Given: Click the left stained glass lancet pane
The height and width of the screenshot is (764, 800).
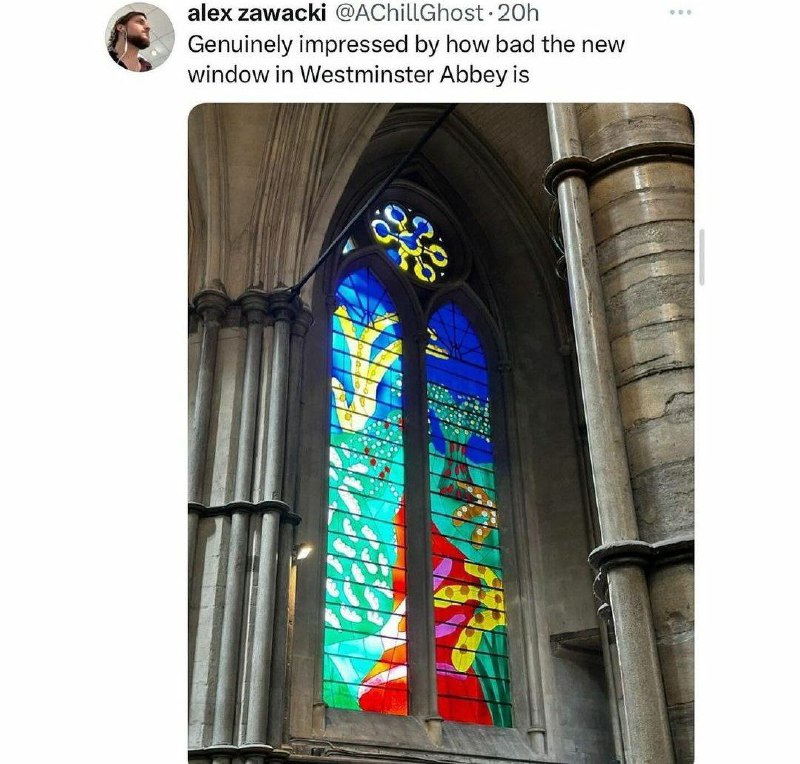Looking at the screenshot, I should pyautogui.click(x=365, y=490).
